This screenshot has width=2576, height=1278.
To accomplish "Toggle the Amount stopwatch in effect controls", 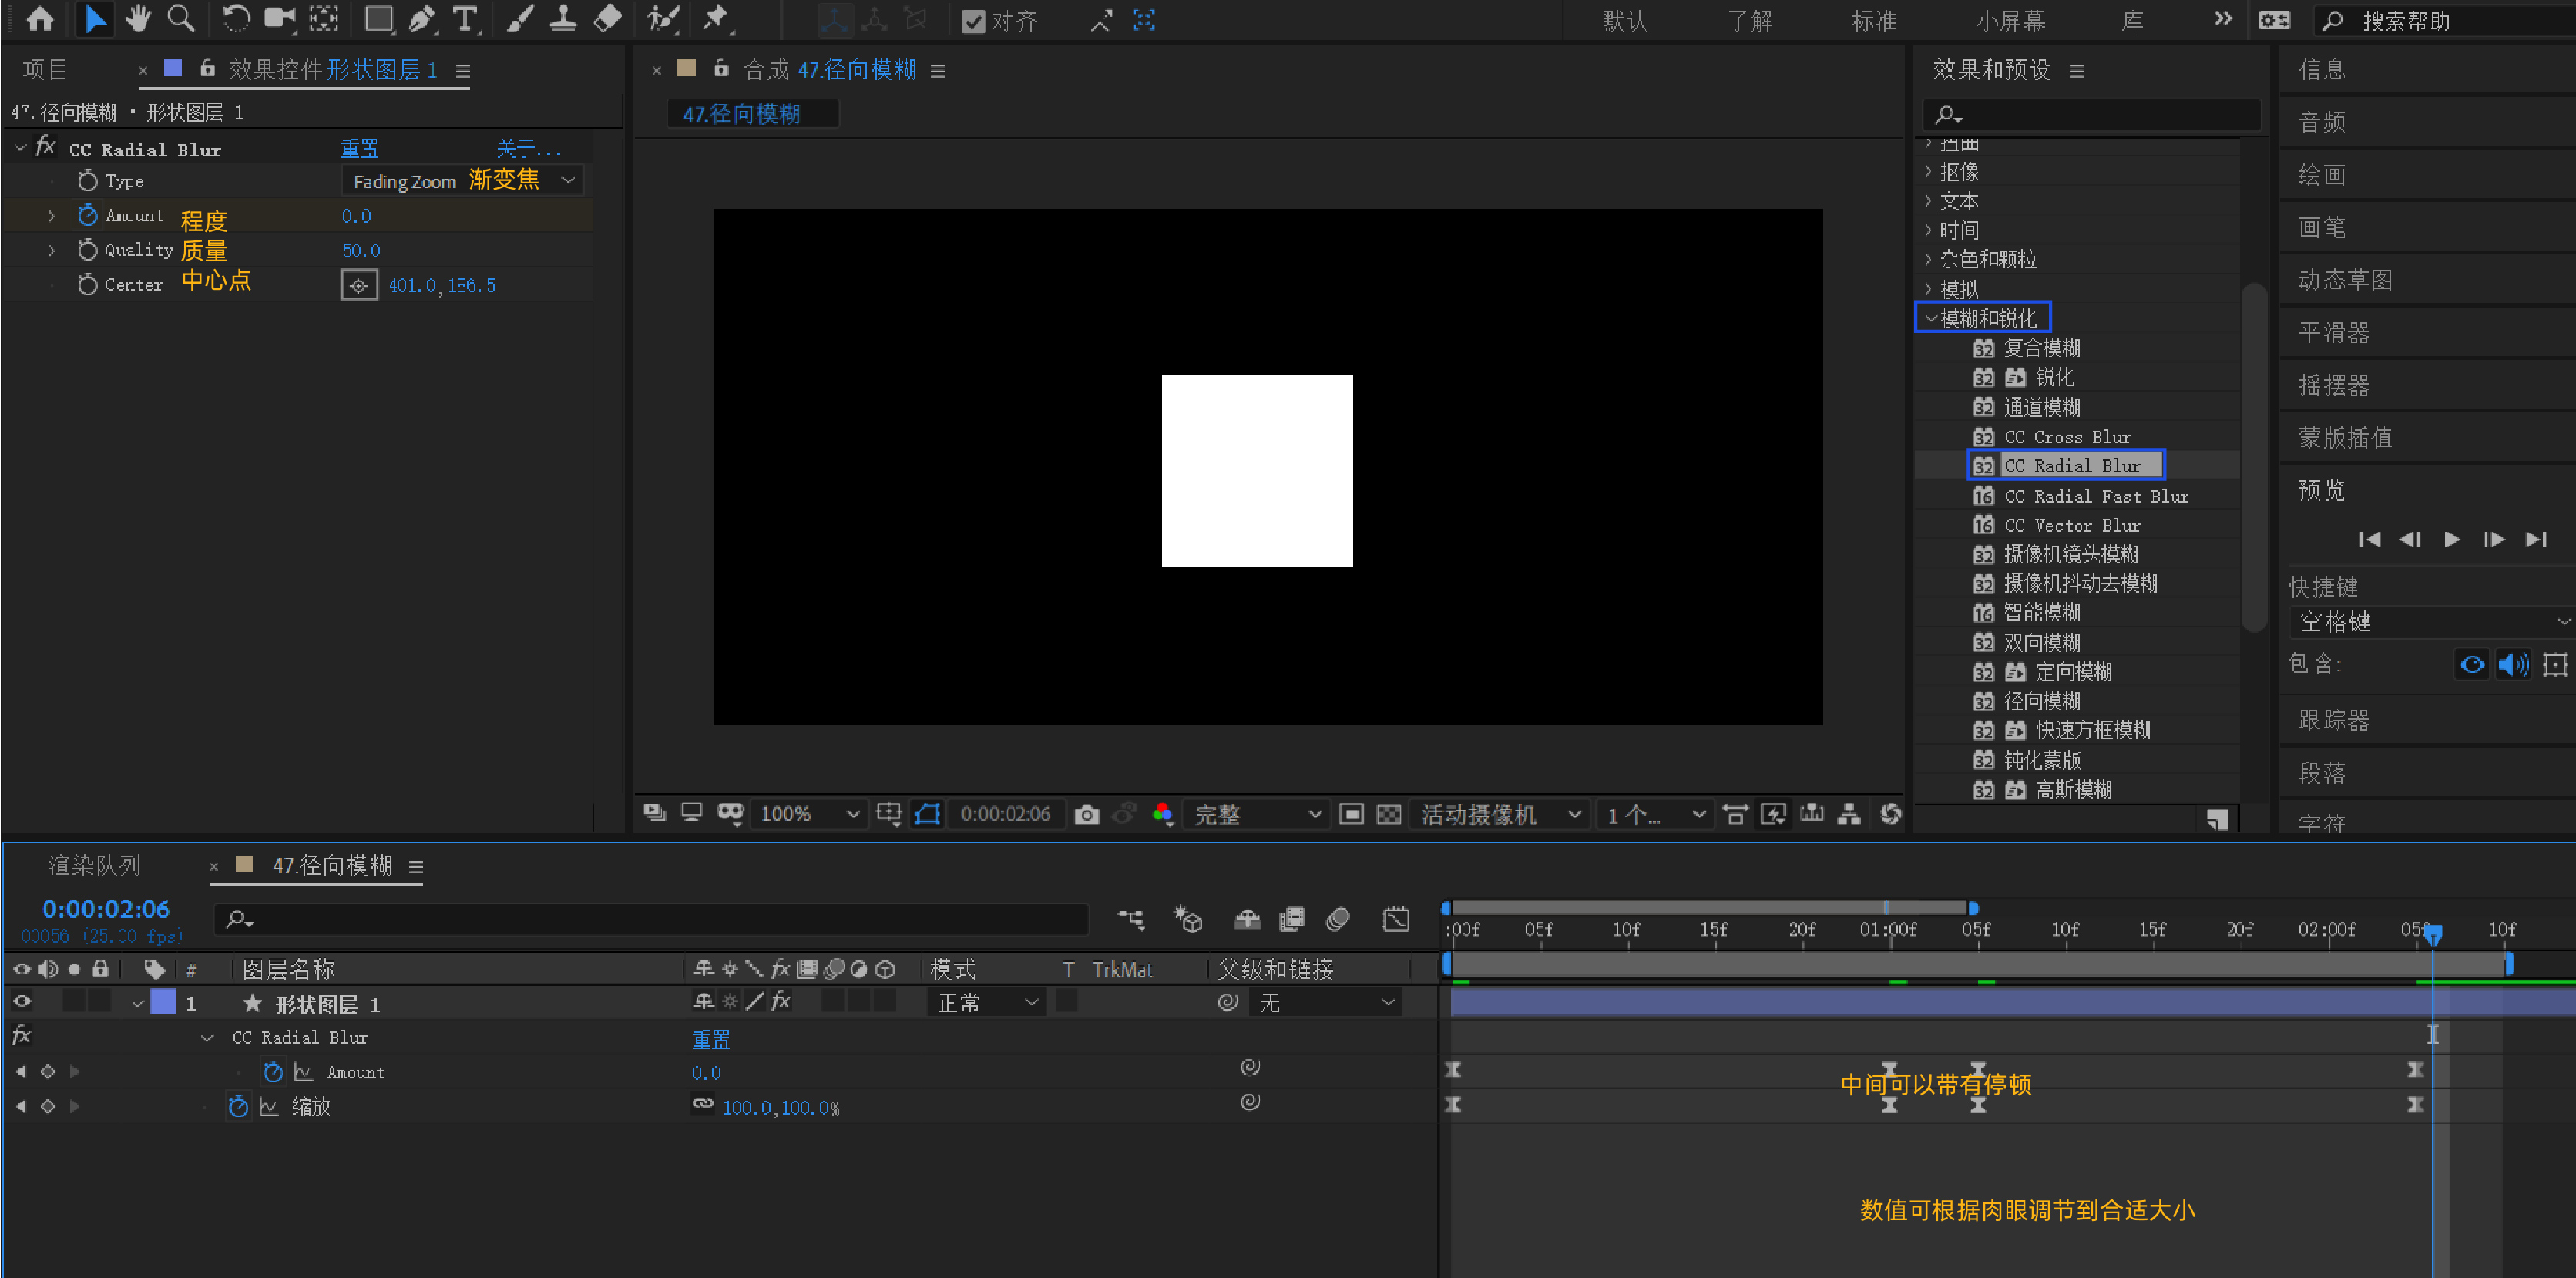I will pyautogui.click(x=88, y=215).
